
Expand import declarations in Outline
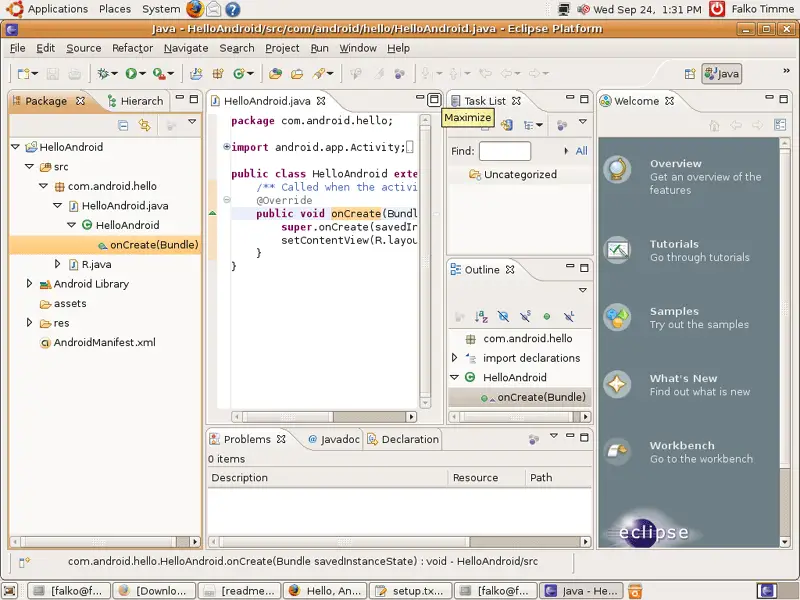pyautogui.click(x=455, y=358)
